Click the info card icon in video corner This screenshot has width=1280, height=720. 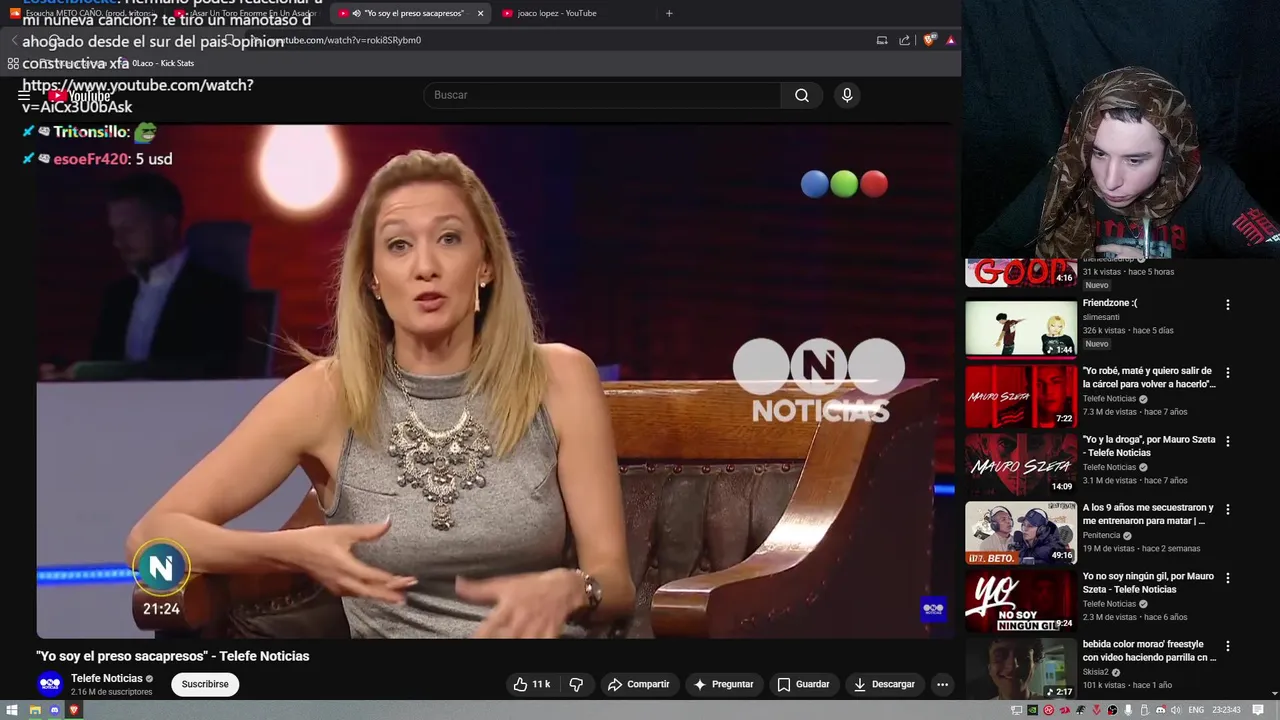[x=933, y=608]
